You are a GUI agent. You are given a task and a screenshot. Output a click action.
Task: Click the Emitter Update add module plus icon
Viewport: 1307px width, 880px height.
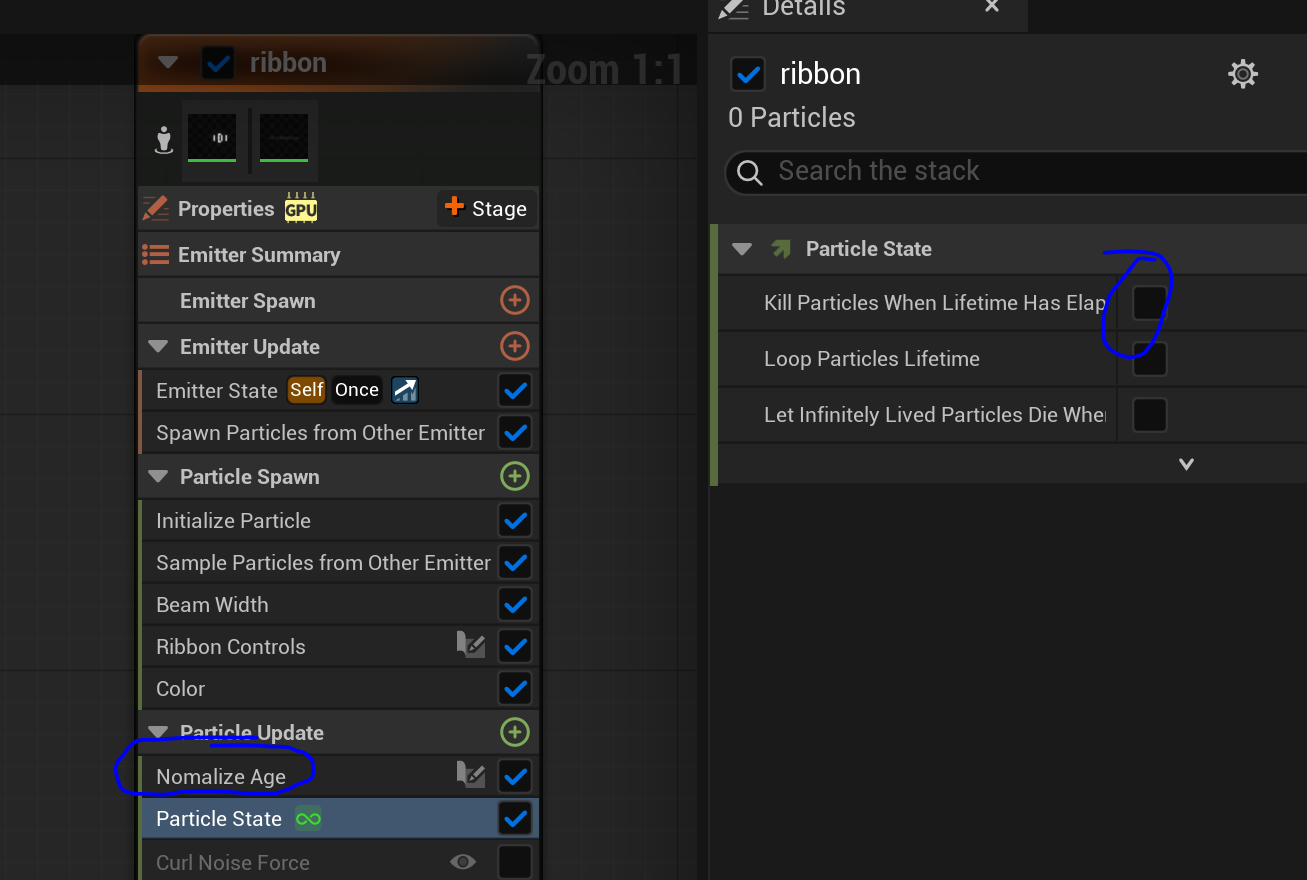coord(514,346)
